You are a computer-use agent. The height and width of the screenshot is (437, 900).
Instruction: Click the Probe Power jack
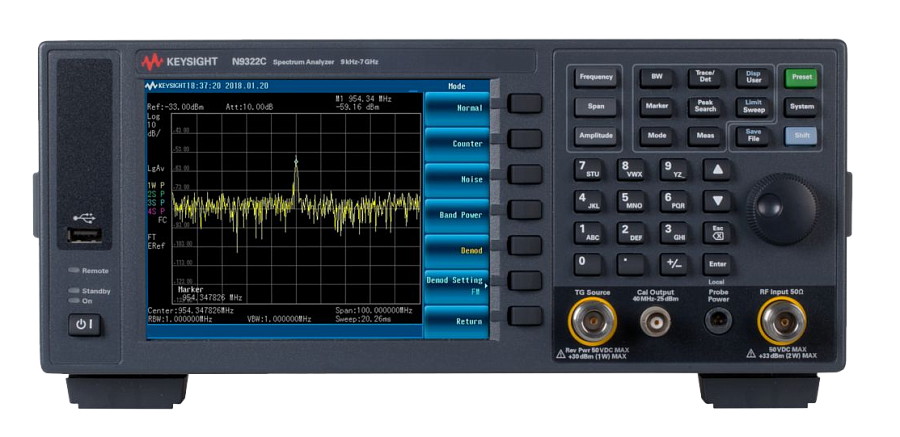(718, 321)
